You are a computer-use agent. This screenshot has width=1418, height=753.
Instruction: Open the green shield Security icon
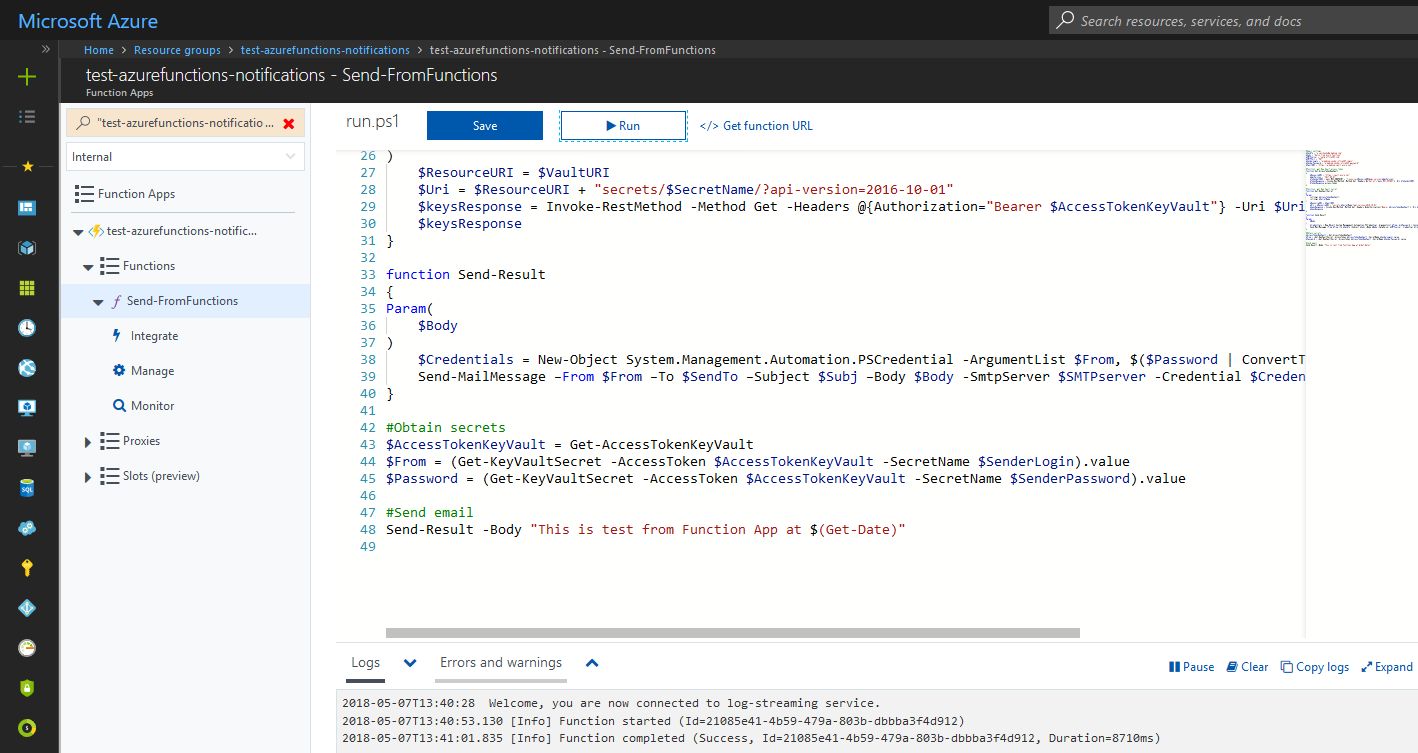point(27,688)
